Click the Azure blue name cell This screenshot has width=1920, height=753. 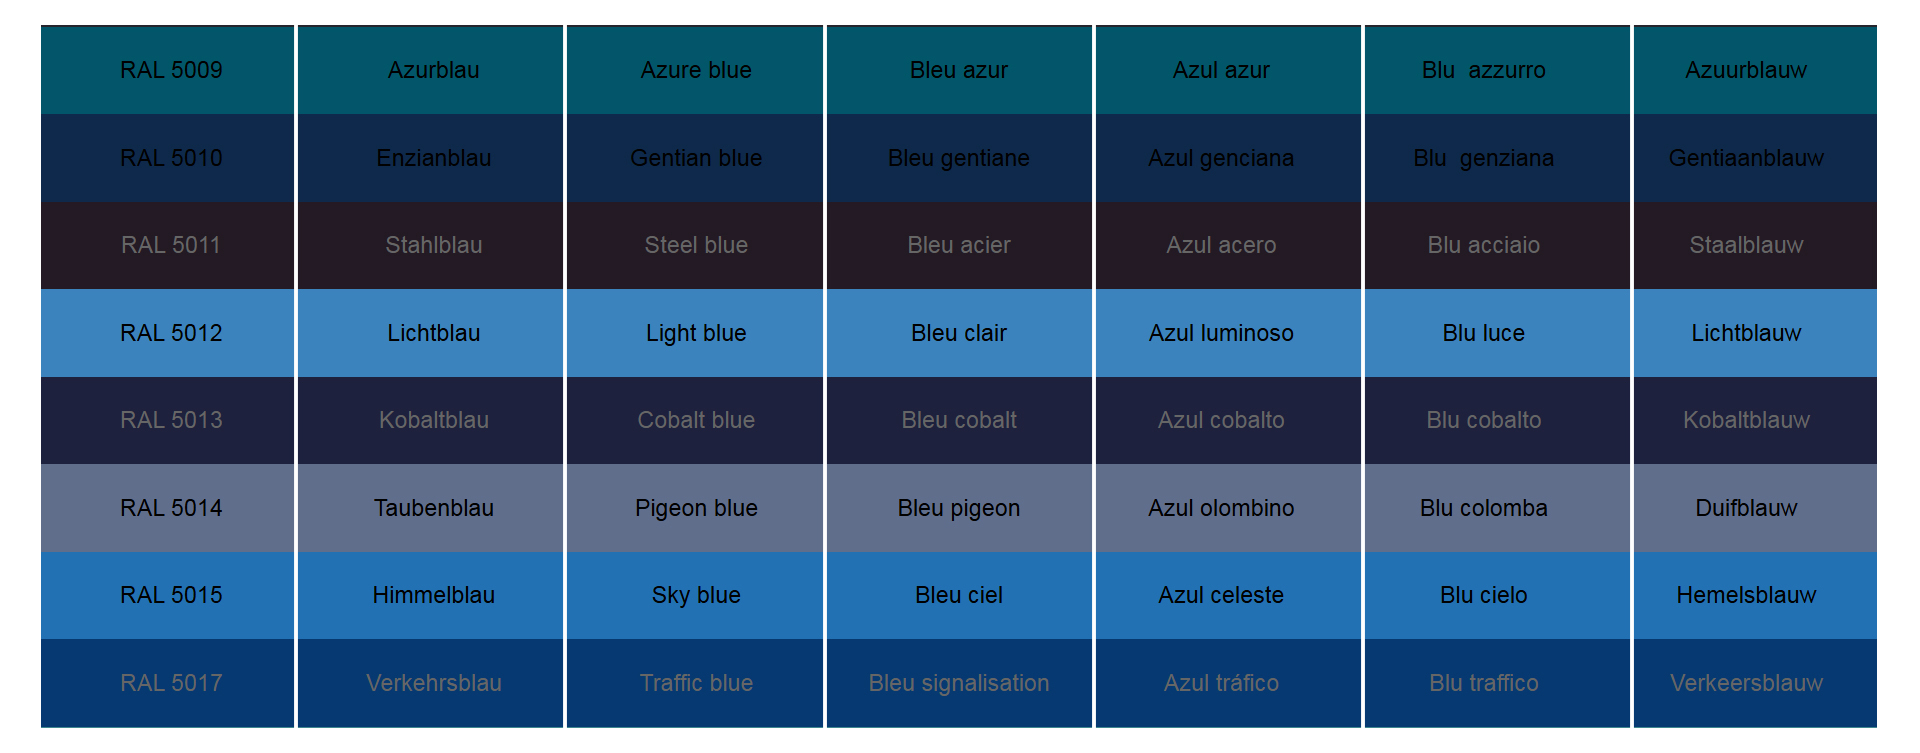696,70
